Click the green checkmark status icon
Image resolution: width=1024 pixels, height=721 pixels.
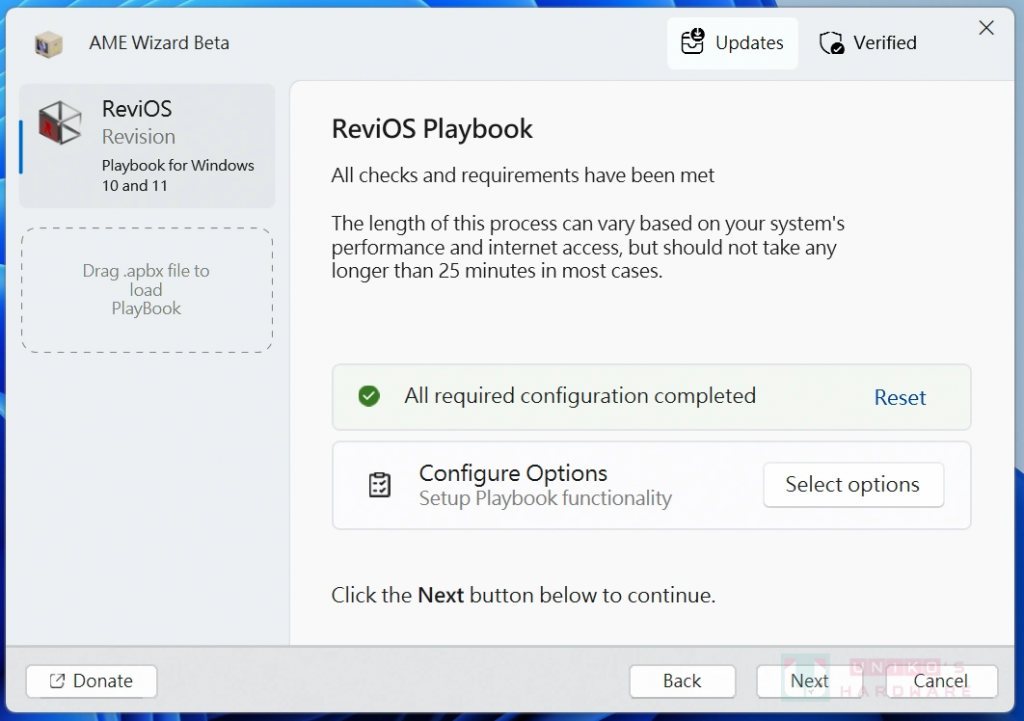click(x=369, y=396)
